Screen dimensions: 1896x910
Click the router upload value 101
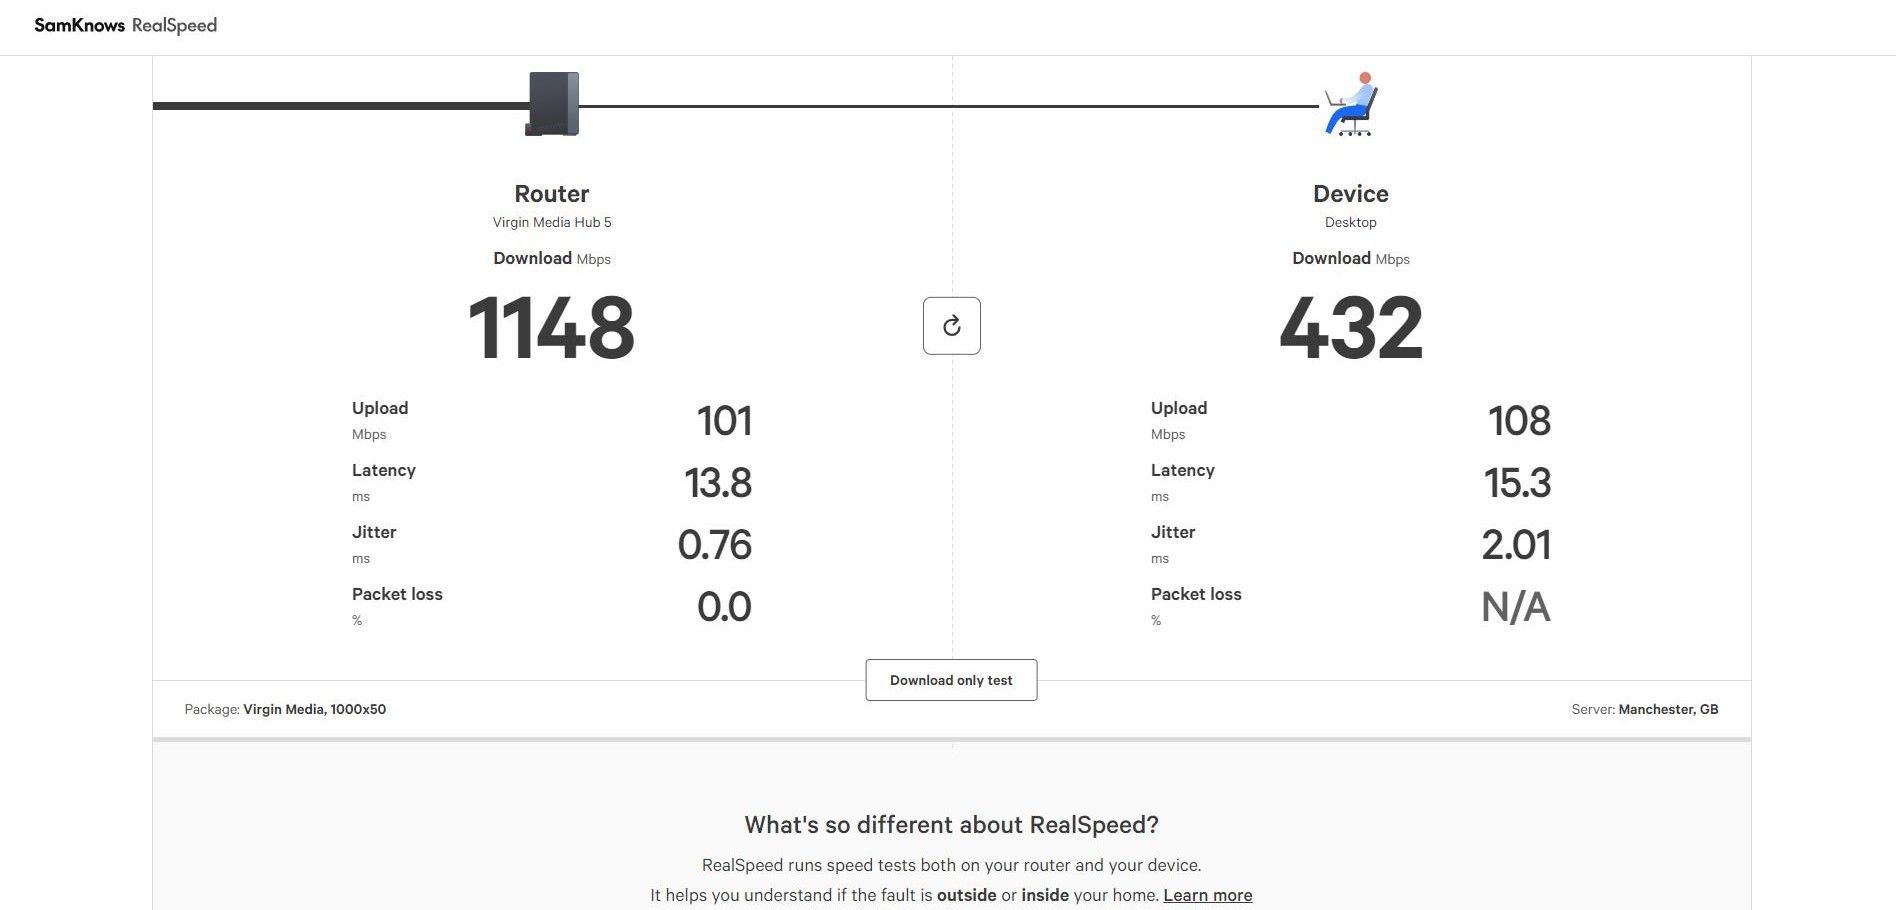tap(723, 421)
